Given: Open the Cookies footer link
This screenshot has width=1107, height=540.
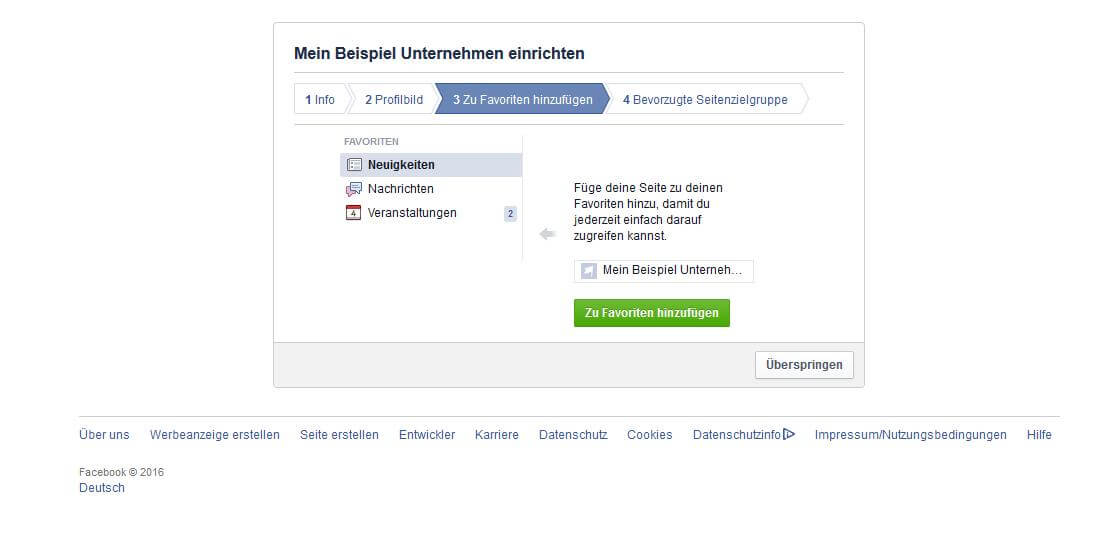Looking at the screenshot, I should 650,435.
